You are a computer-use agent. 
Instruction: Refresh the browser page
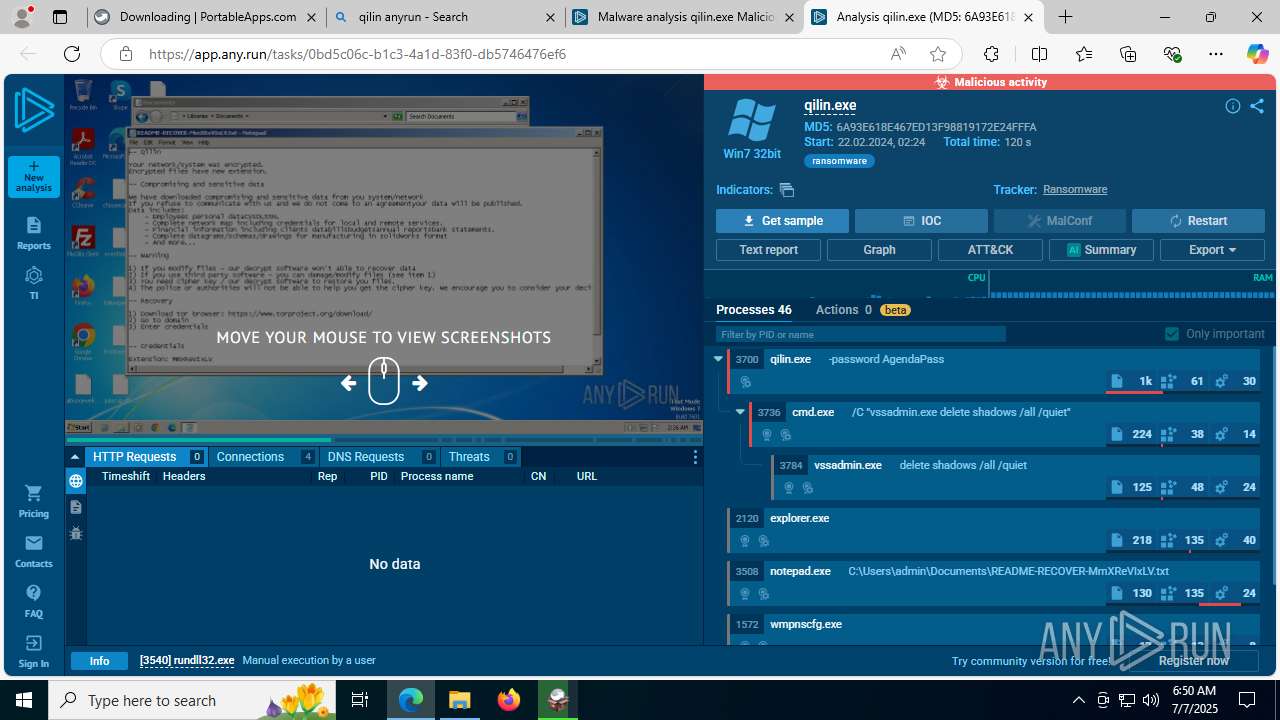72,54
